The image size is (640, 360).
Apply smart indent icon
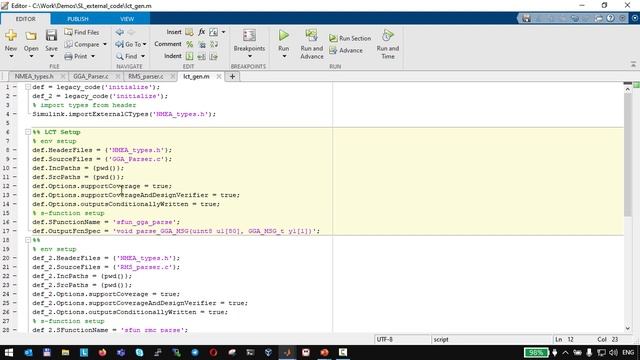point(189,56)
